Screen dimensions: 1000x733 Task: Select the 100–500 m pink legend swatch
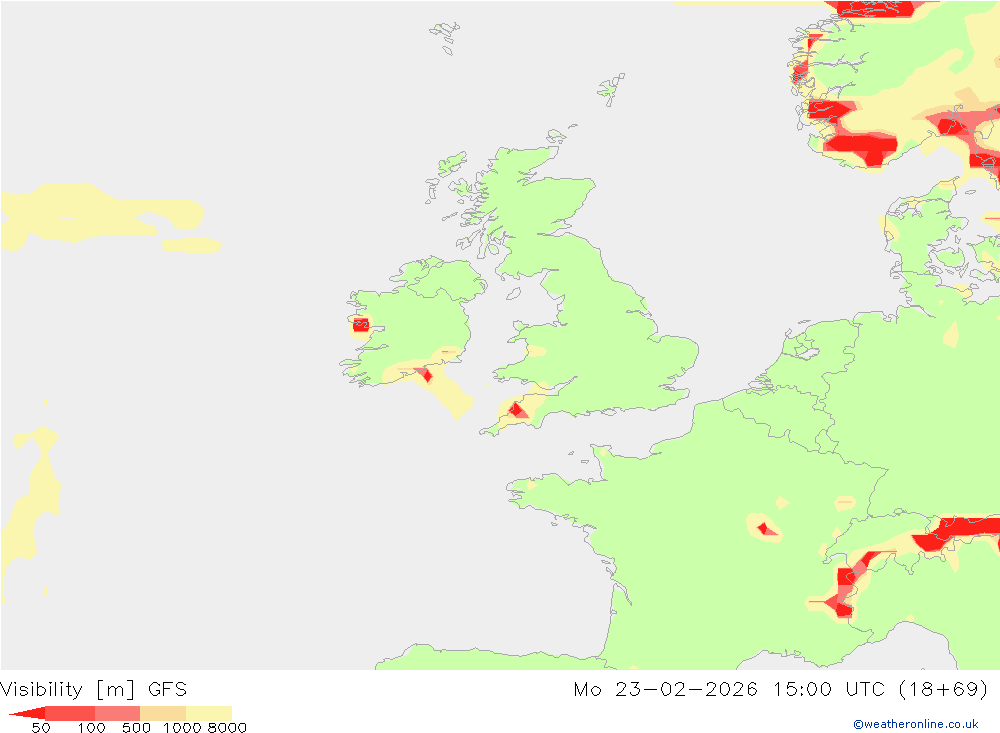tap(117, 713)
